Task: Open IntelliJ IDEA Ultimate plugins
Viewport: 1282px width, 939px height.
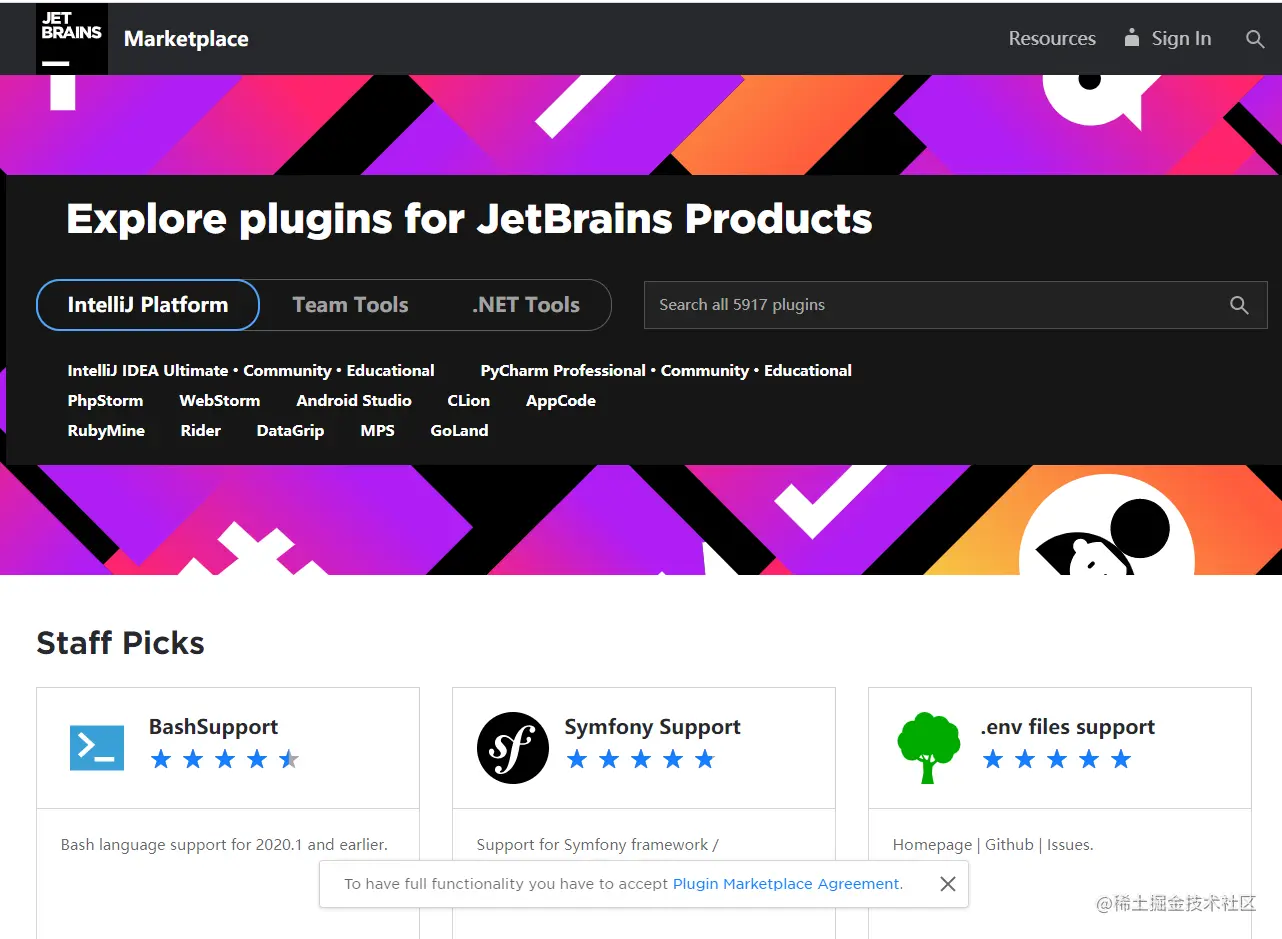Action: (x=148, y=370)
